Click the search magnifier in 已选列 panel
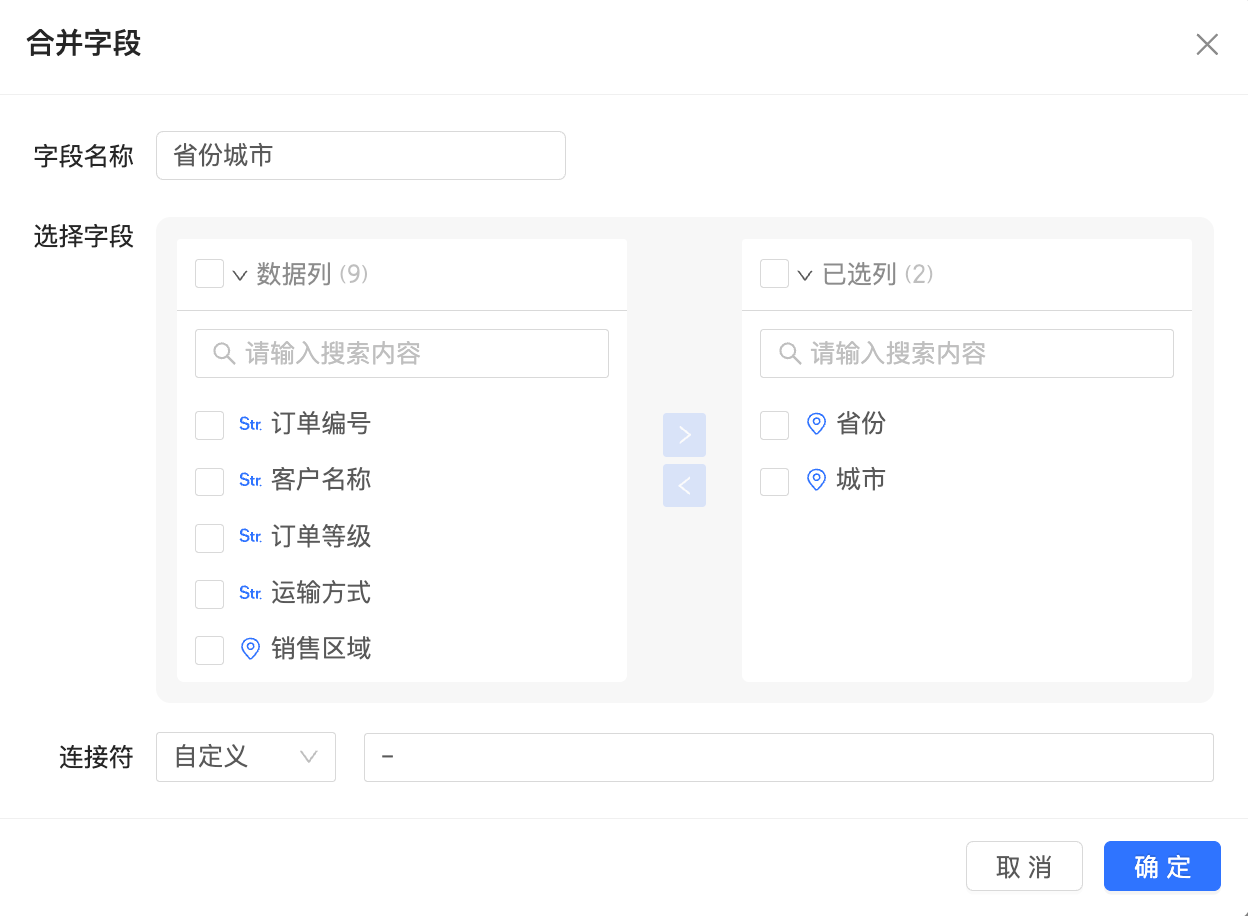 point(790,353)
